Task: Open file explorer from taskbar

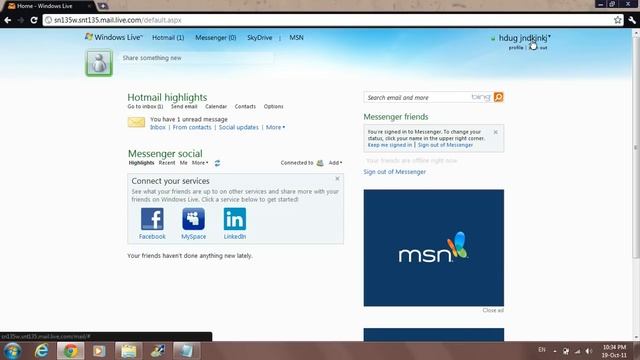Action: click(x=129, y=351)
